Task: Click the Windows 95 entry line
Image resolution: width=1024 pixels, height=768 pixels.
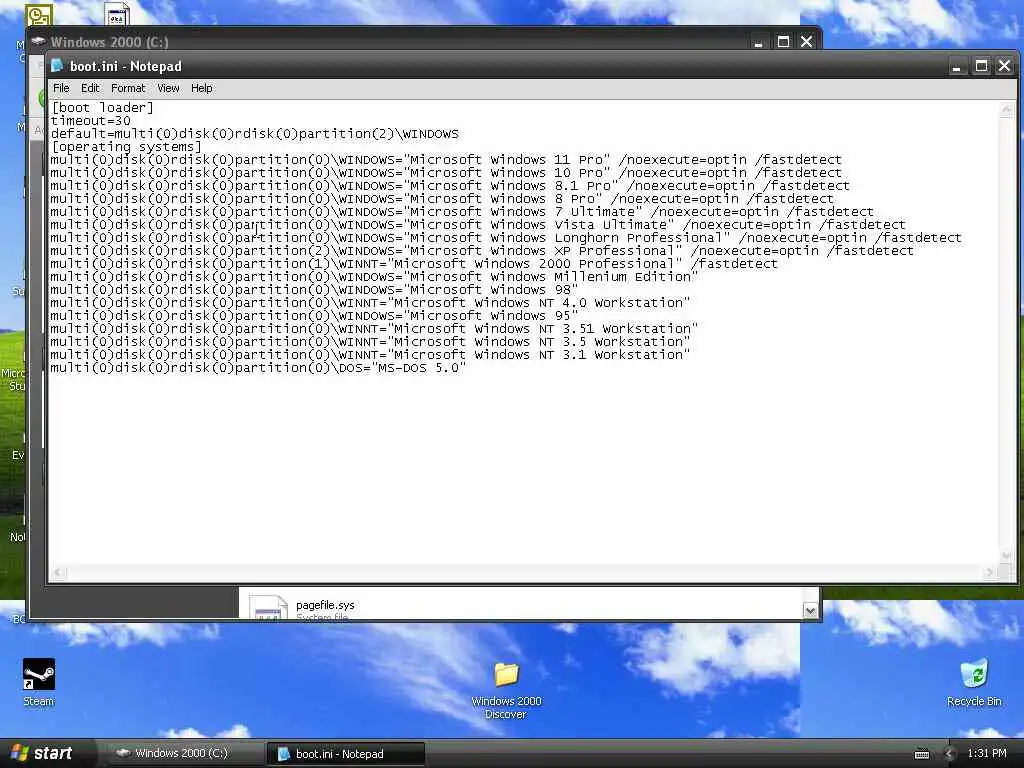Action: [314, 317]
